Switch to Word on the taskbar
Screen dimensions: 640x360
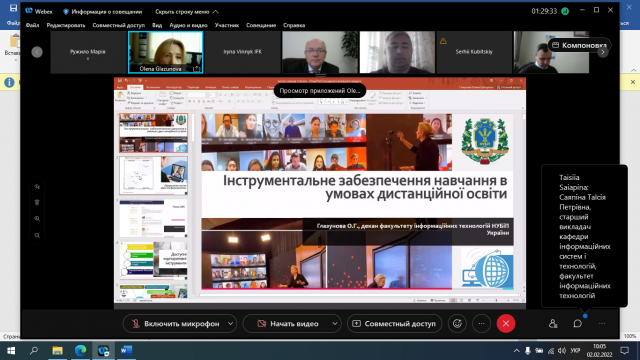126,351
